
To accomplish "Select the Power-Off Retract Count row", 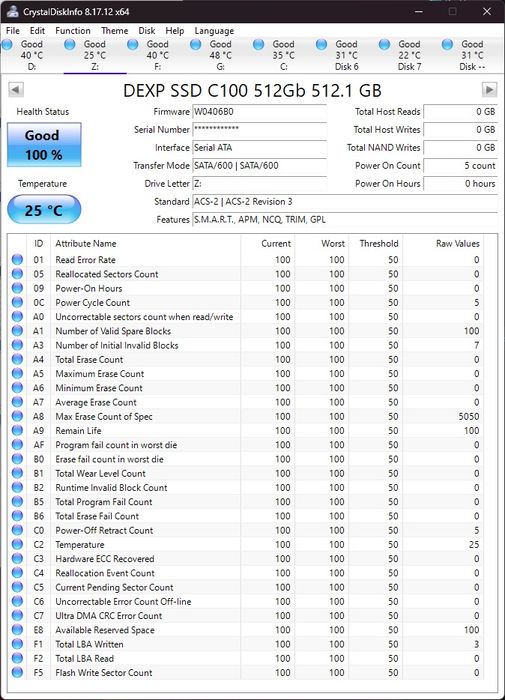I will [x=246, y=530].
